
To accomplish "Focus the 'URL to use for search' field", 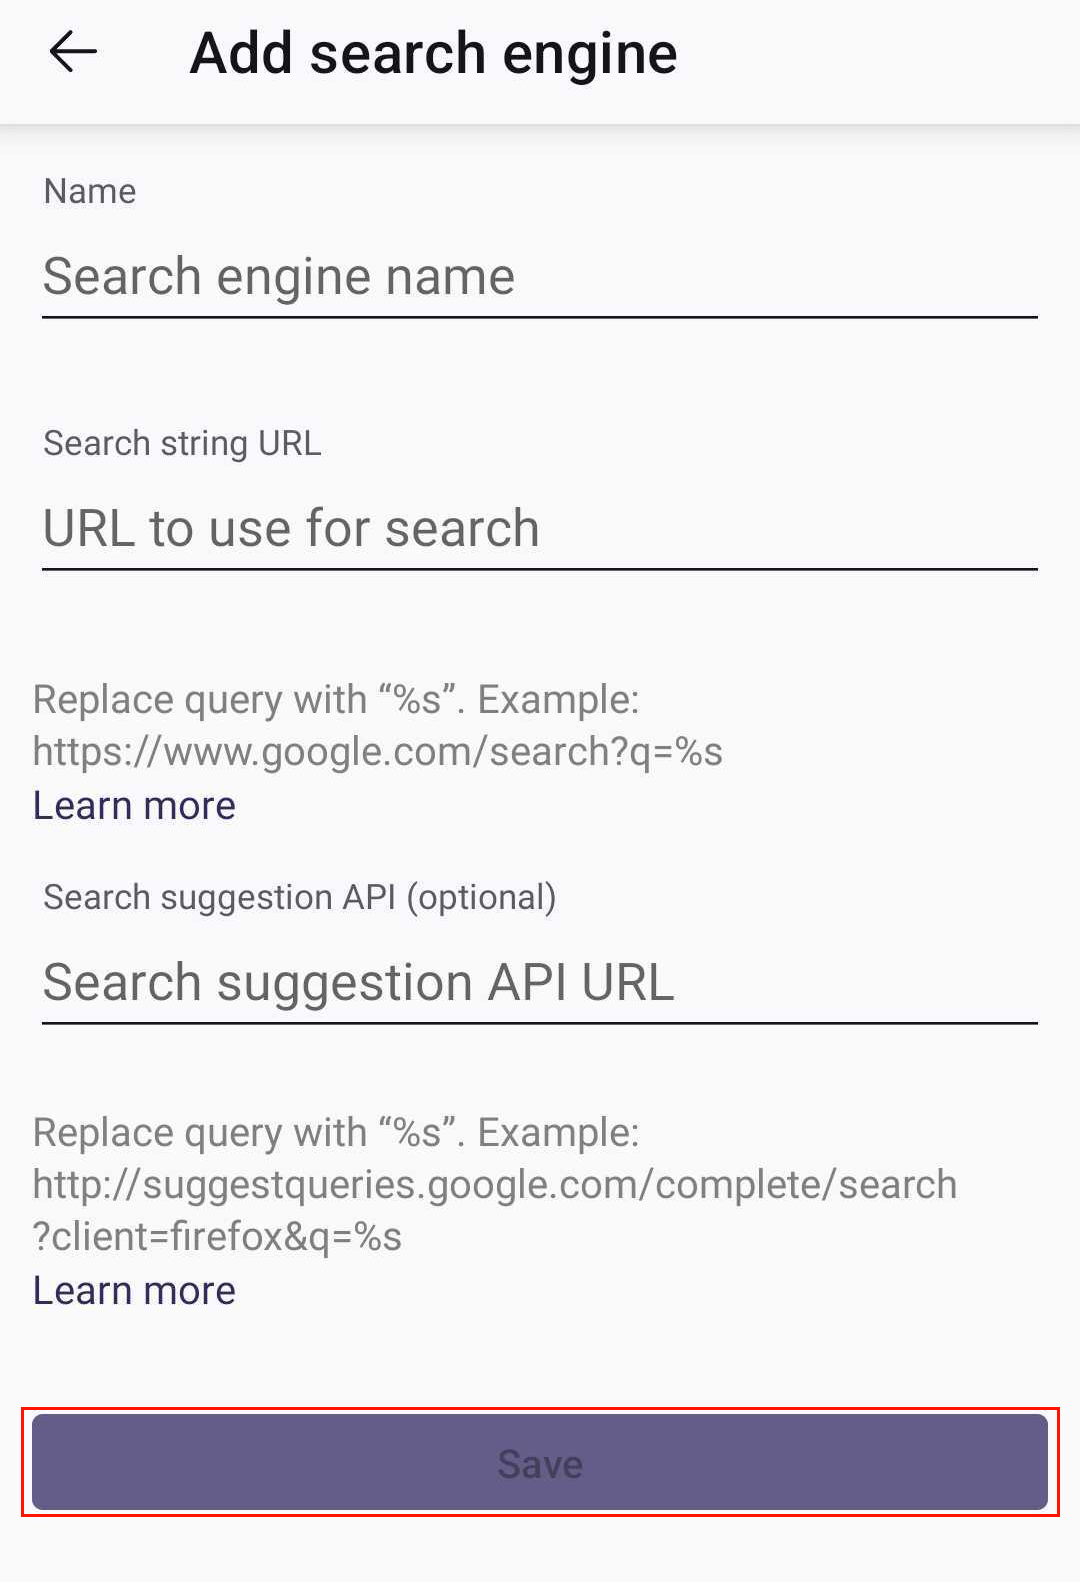I will 538,528.
